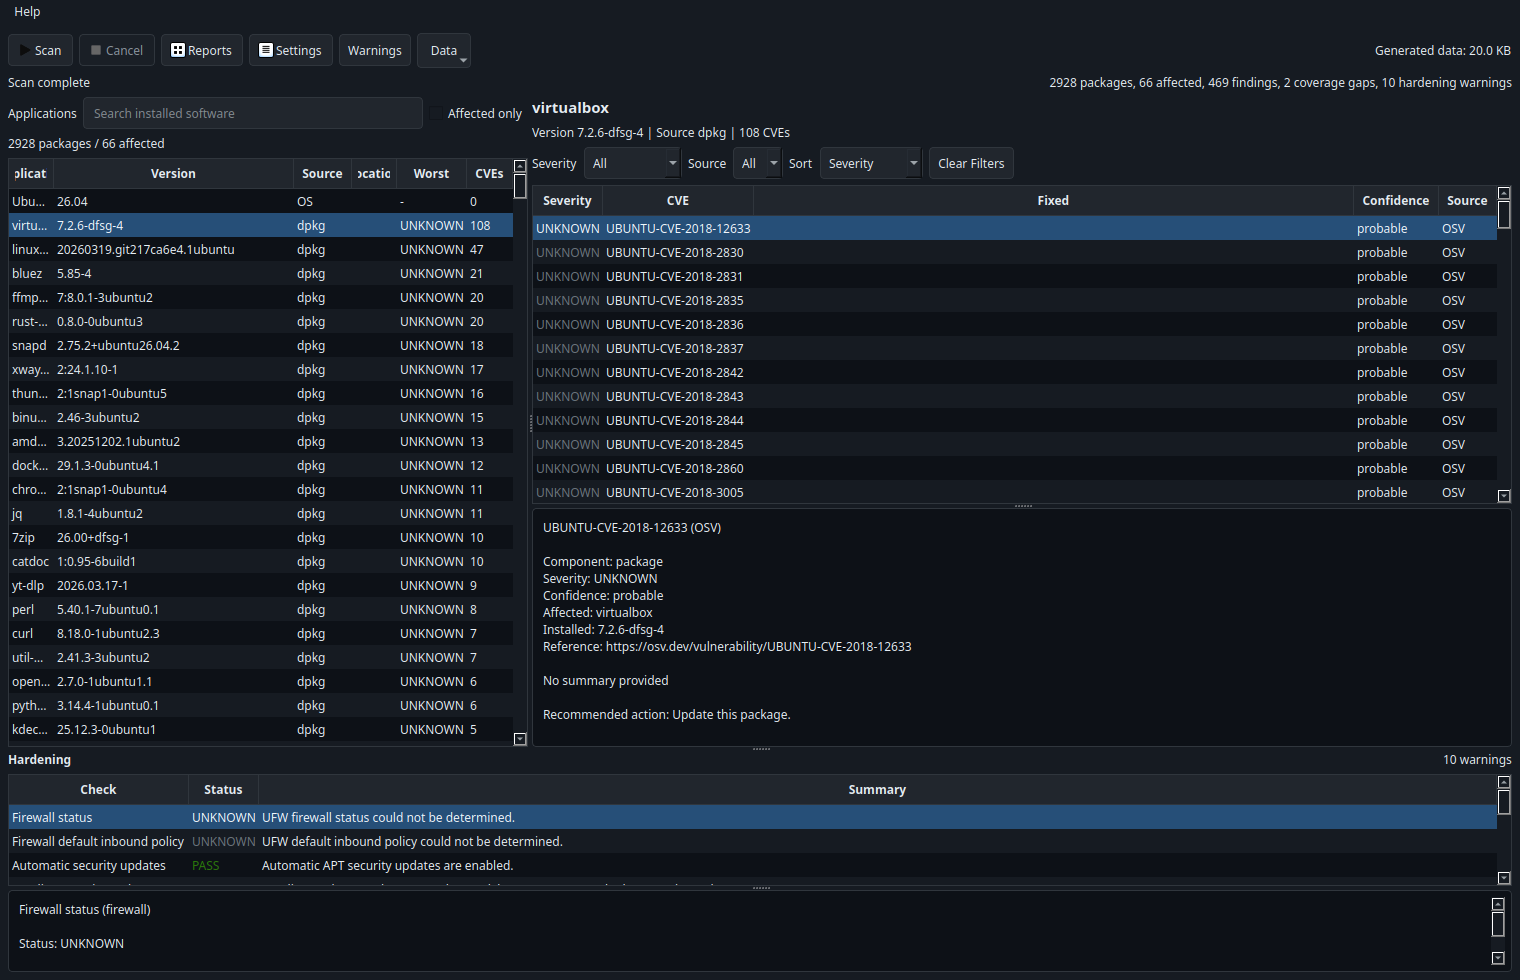Click the firewall detail pane scroll-down arrow
The height and width of the screenshot is (980, 1520).
pos(1498,958)
